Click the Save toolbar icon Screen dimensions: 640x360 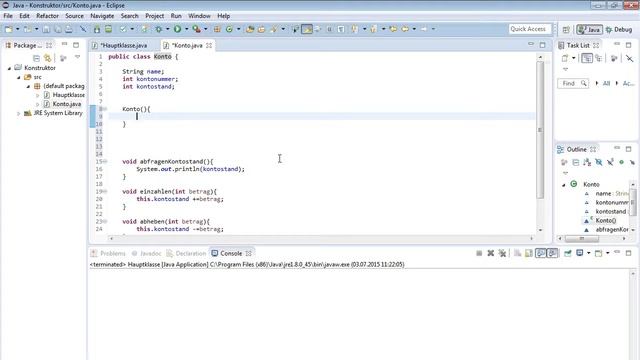46,29
